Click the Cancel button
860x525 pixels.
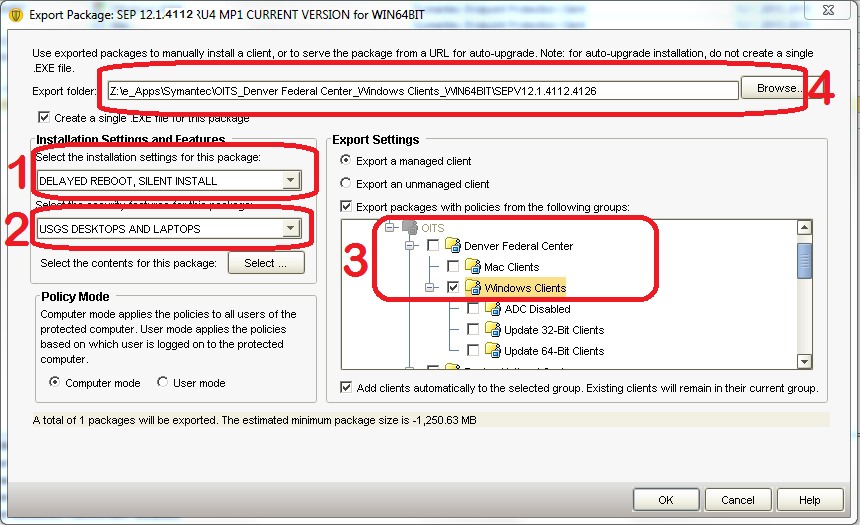click(x=738, y=500)
